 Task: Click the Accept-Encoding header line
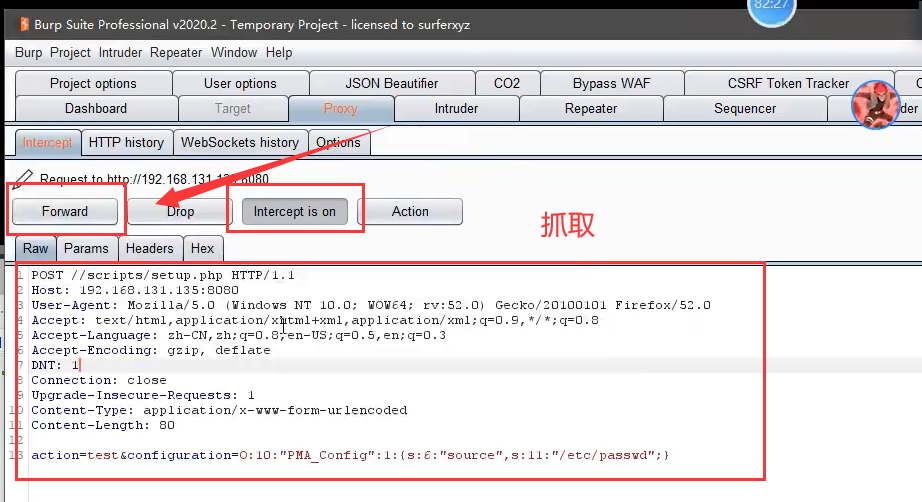[151, 350]
